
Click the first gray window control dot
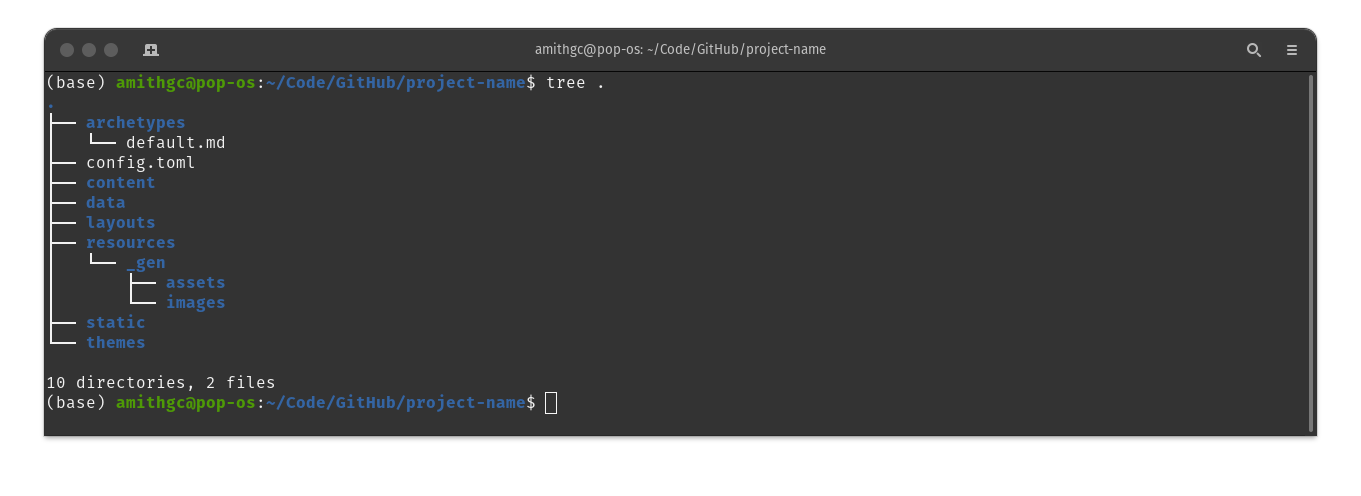pos(67,50)
